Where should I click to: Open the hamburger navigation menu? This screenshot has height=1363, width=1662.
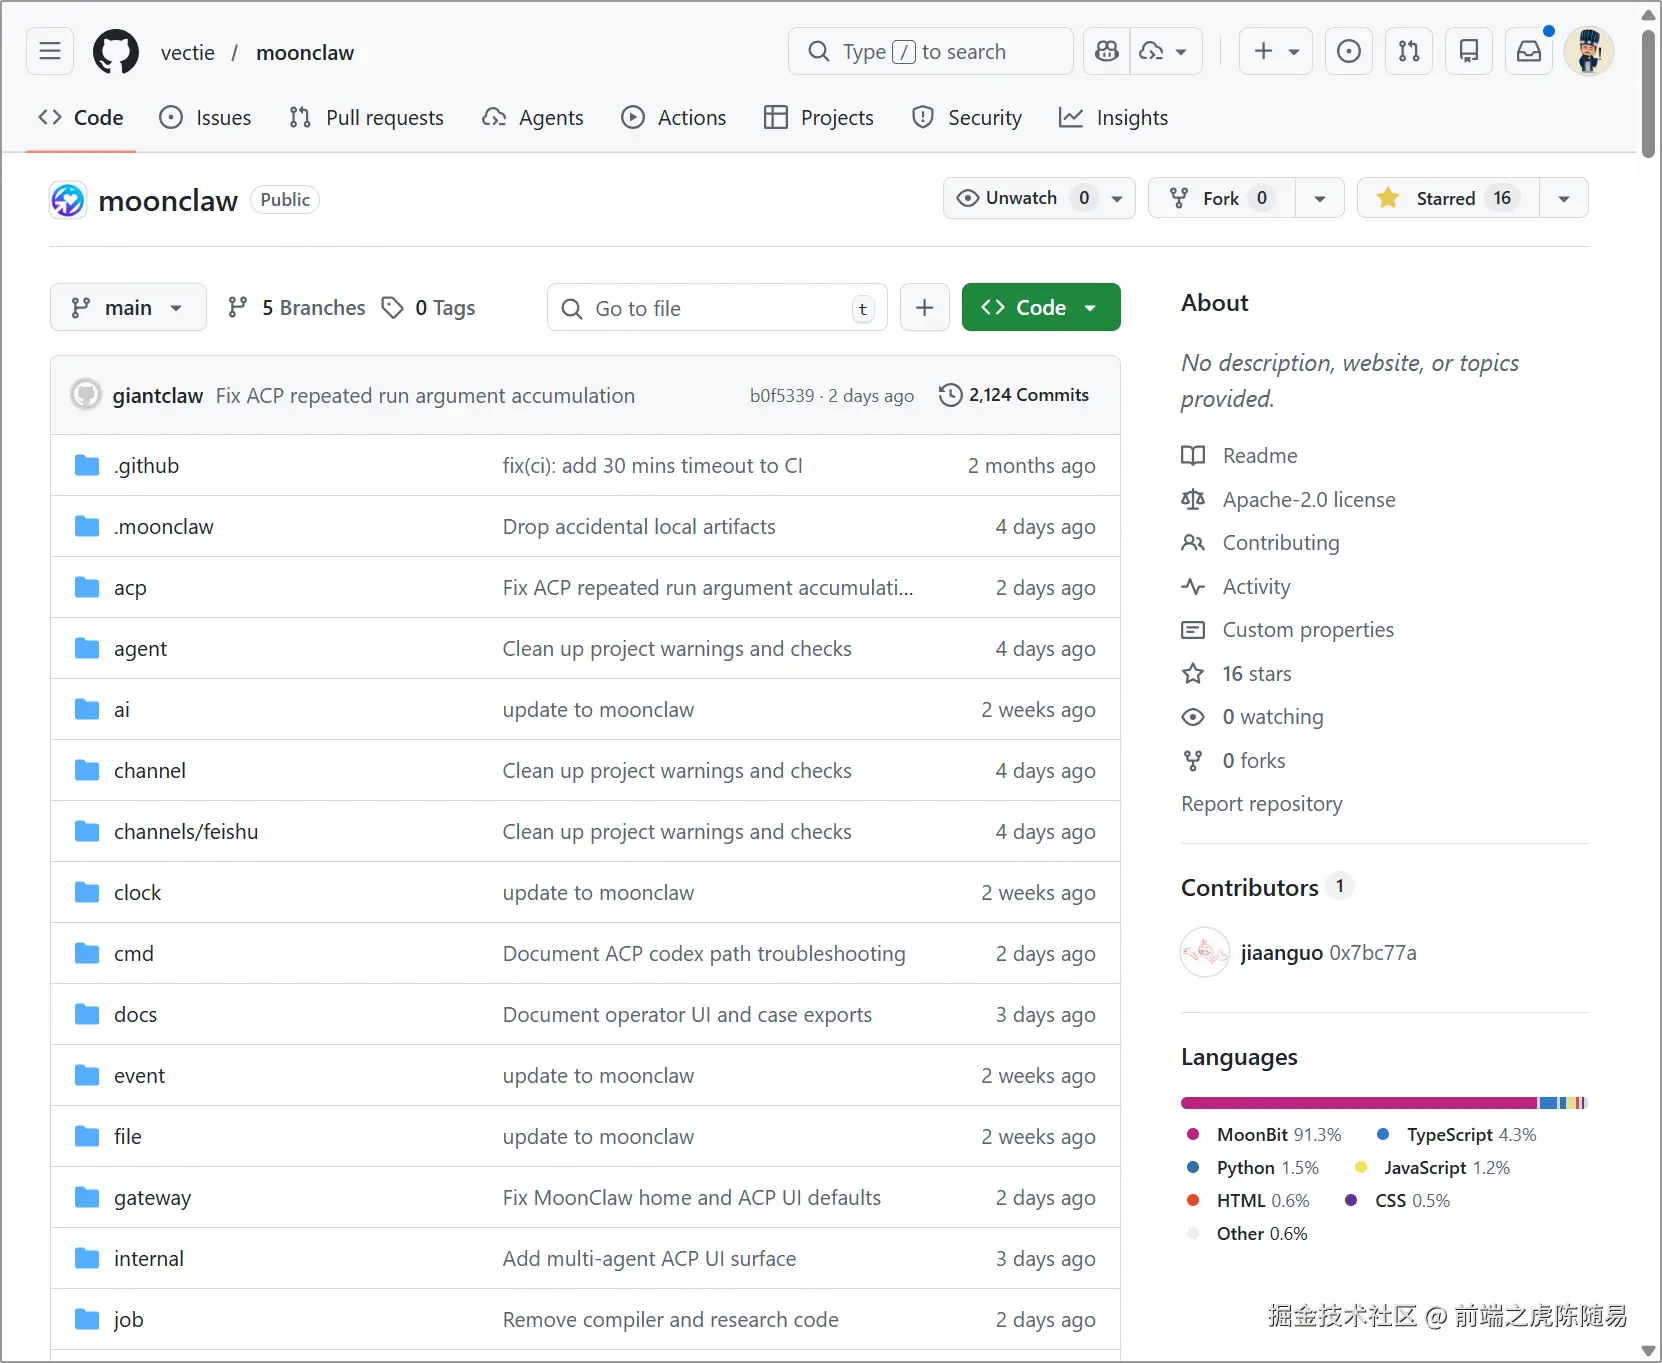[50, 51]
